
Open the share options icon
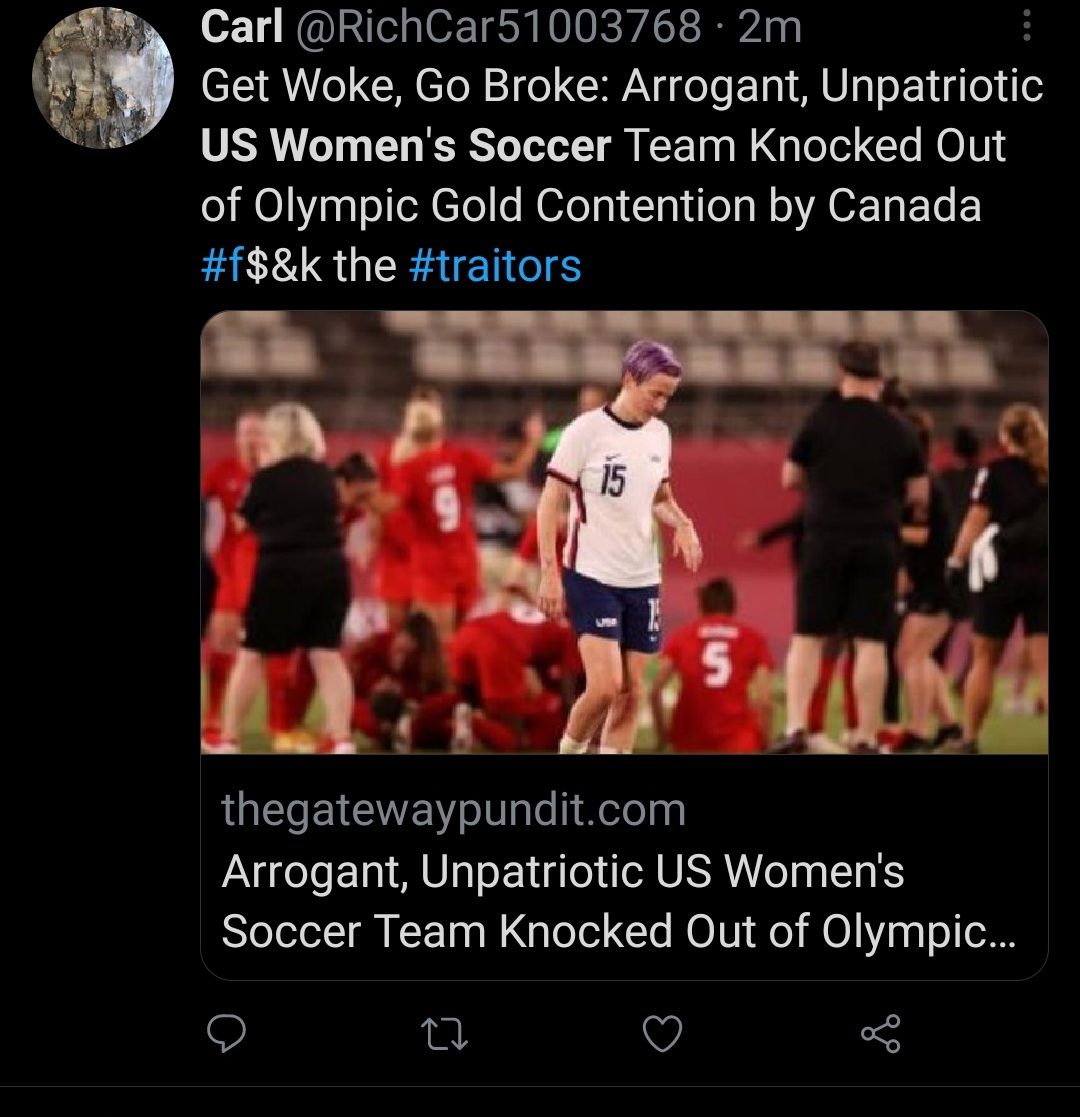click(880, 1034)
